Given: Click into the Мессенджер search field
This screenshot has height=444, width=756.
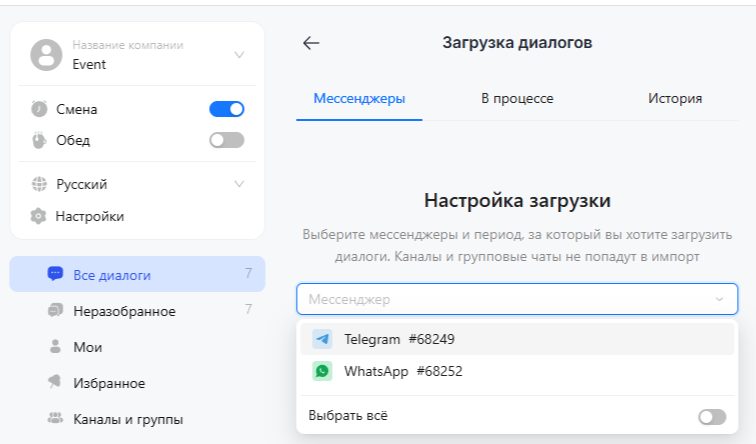Looking at the screenshot, I should (500, 299).
